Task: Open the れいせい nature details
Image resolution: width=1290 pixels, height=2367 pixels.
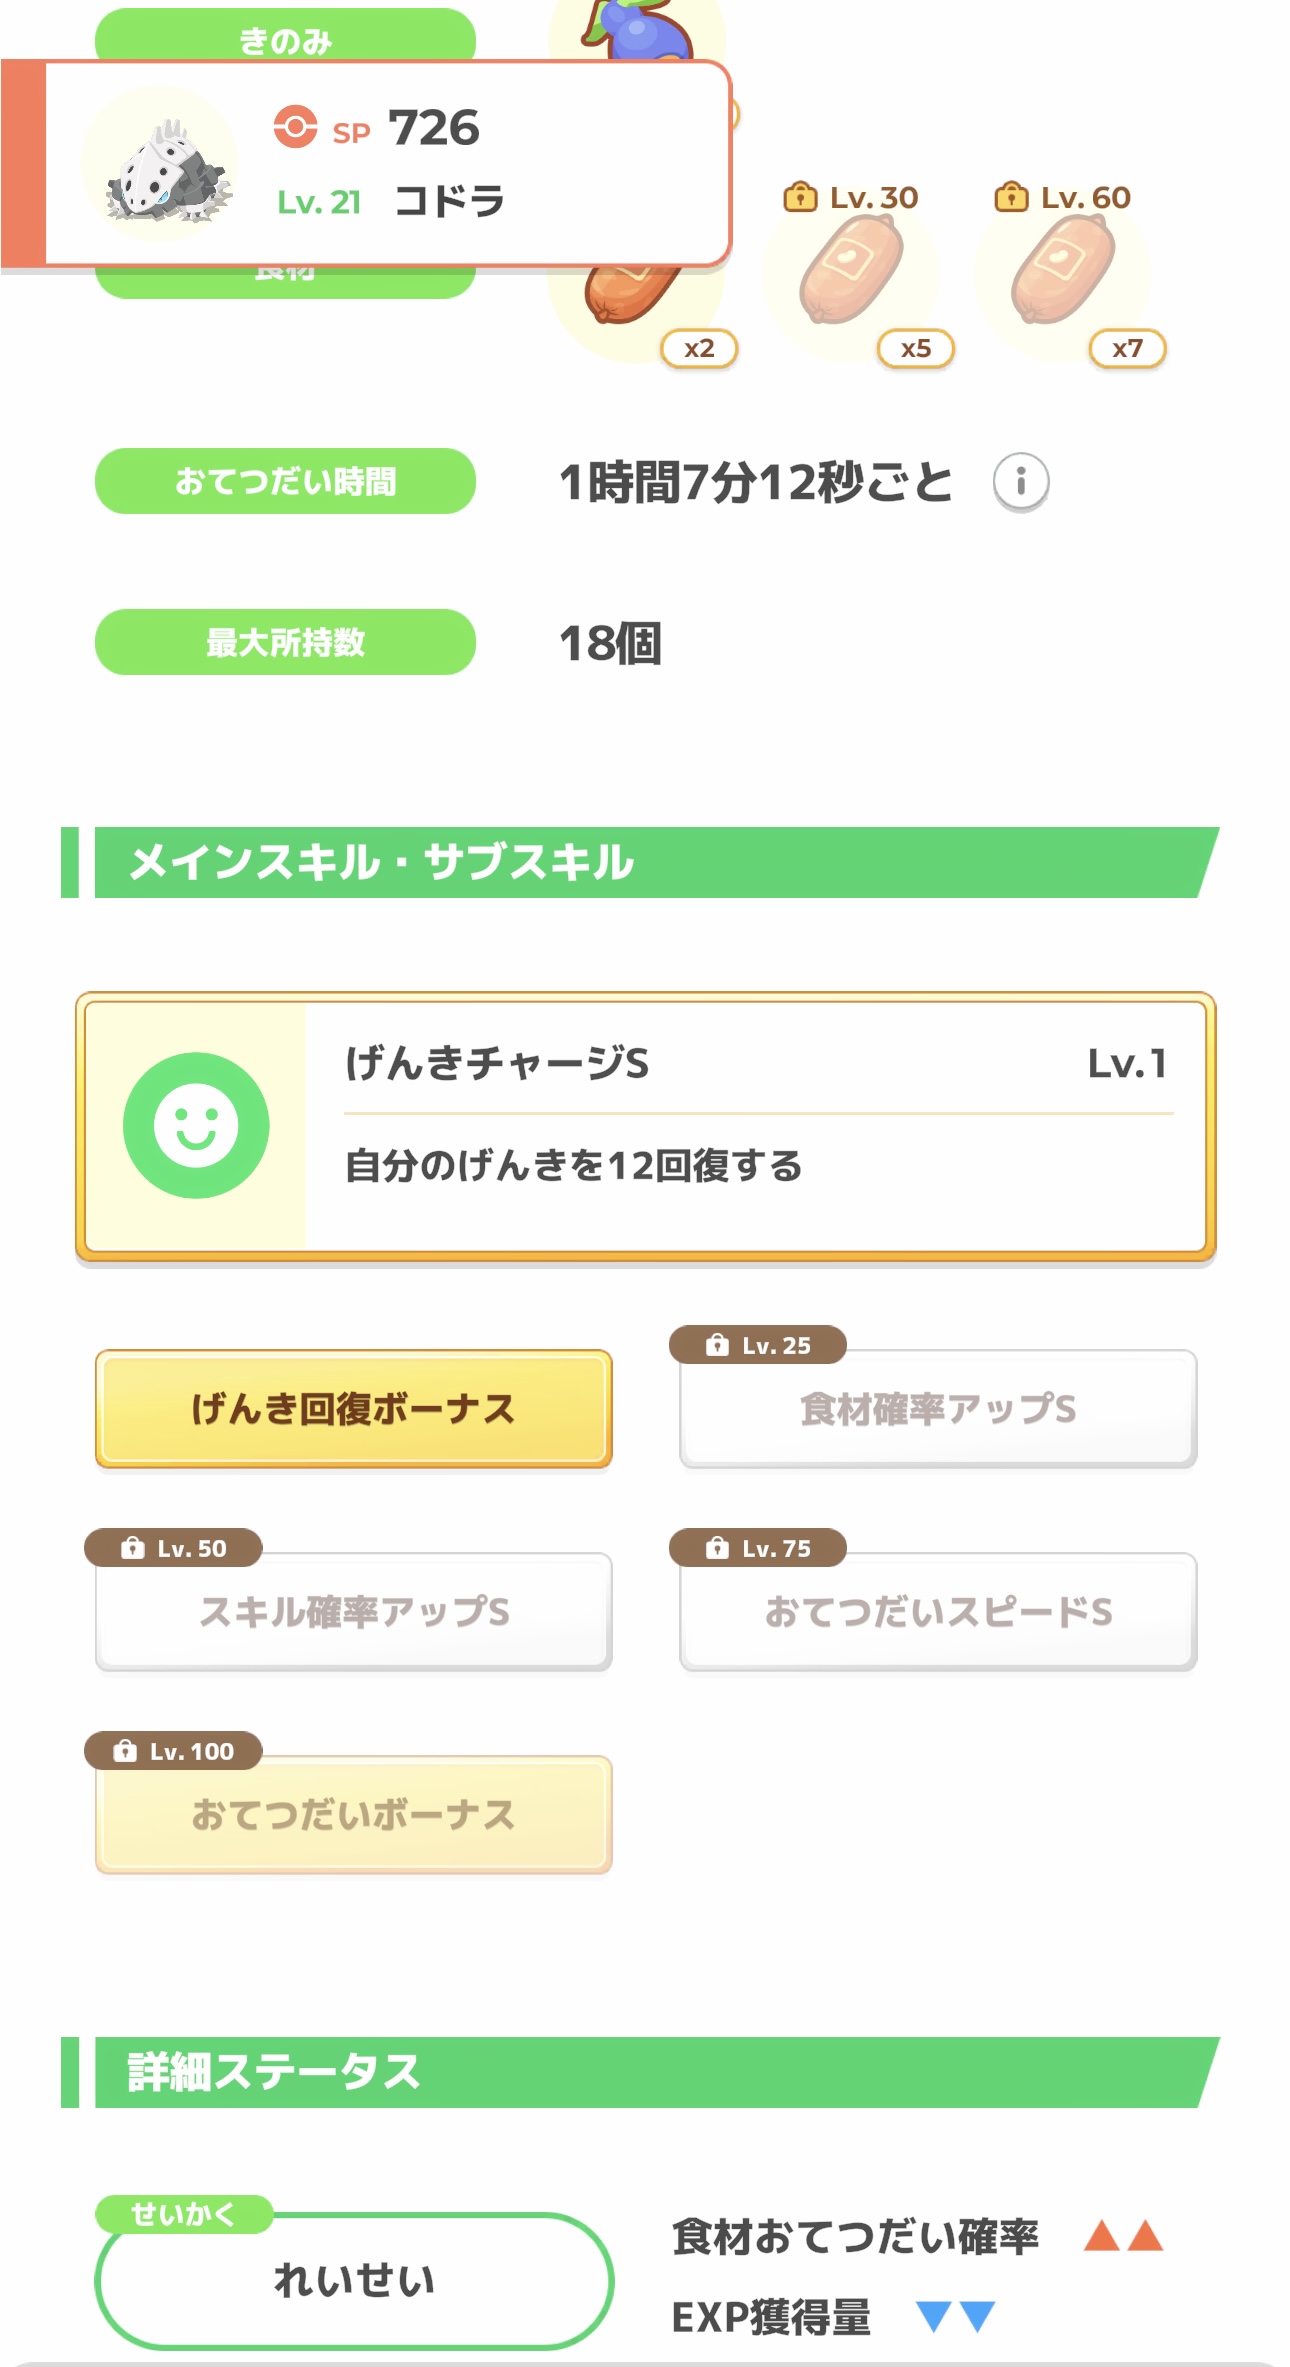Action: tap(354, 2281)
